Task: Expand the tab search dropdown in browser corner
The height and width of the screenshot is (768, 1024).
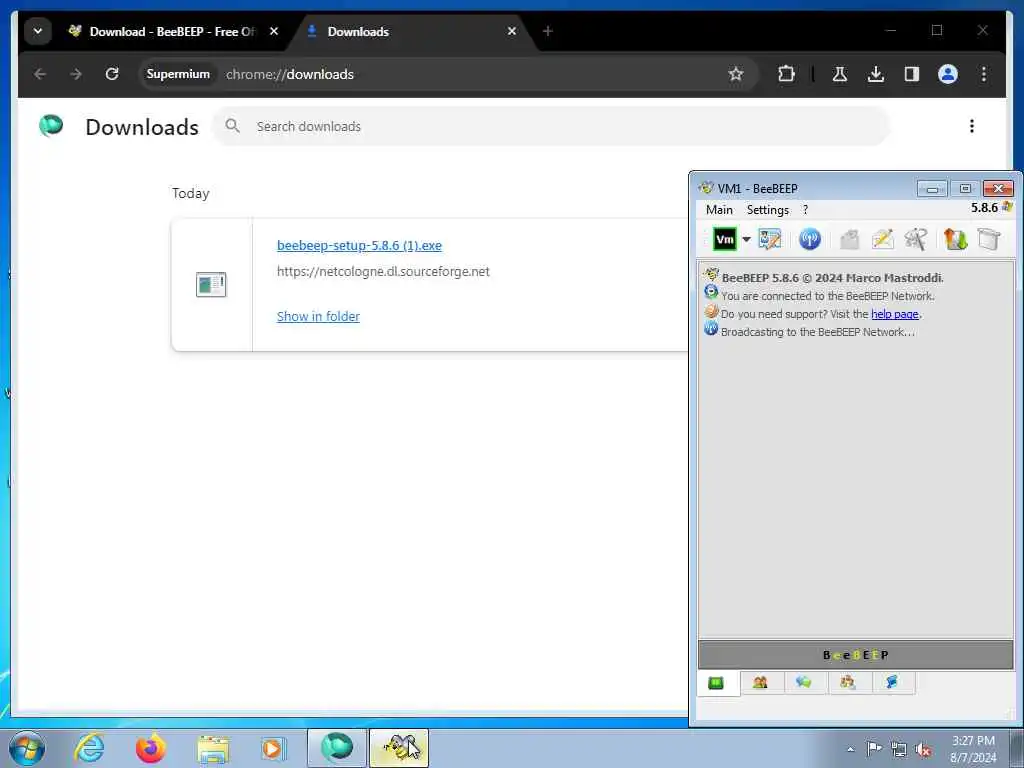Action: tap(38, 31)
